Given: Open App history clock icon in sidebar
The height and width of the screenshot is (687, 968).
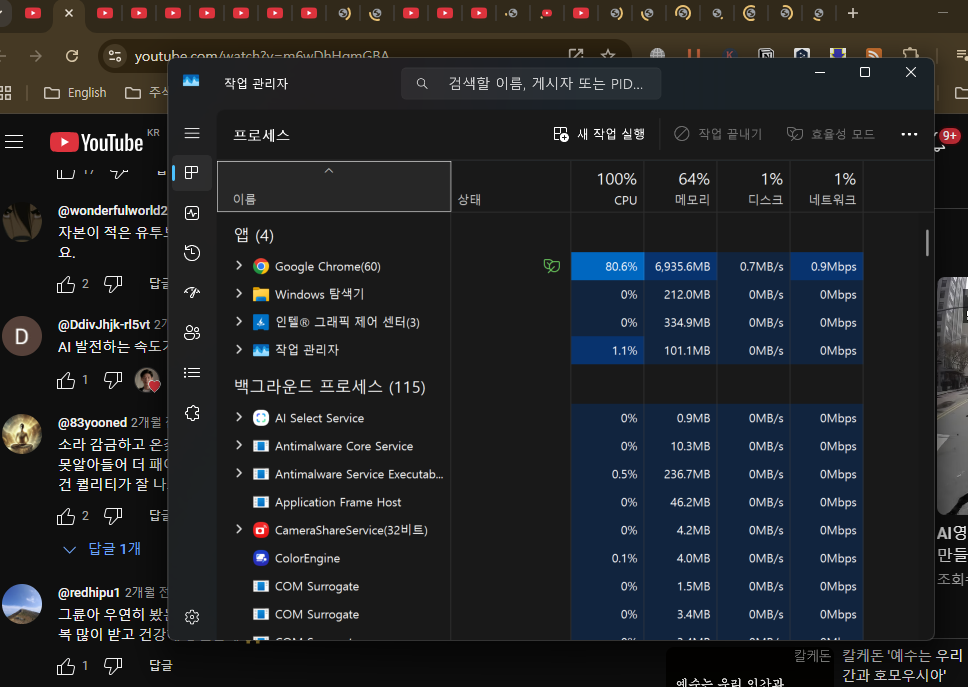Looking at the screenshot, I should coord(192,252).
